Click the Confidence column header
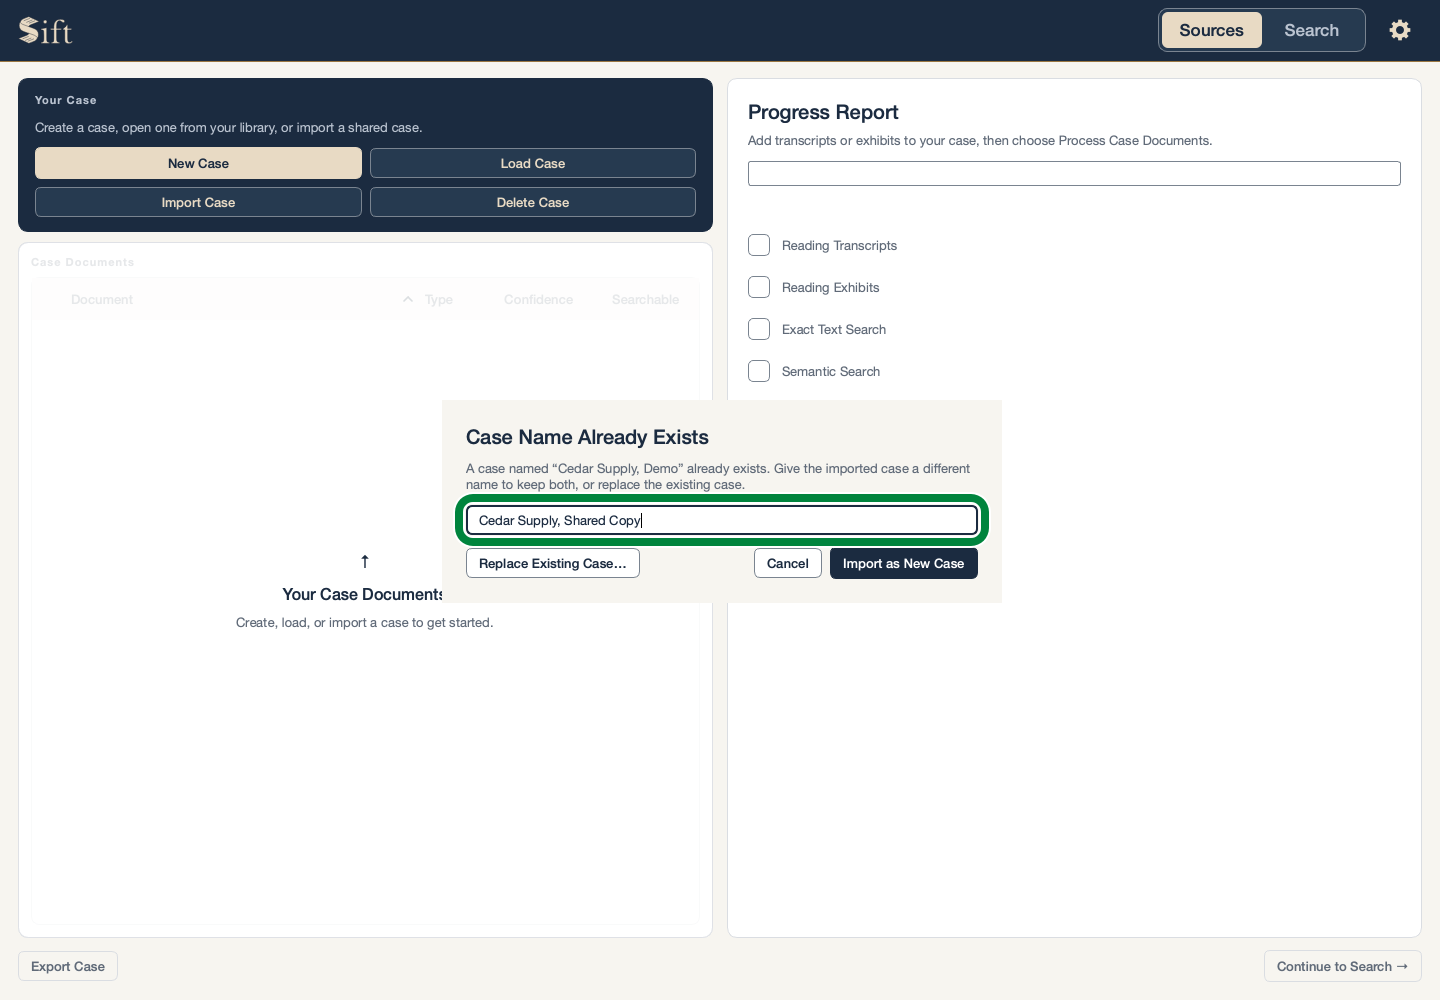Viewport: 1440px width, 1000px height. 538,299
